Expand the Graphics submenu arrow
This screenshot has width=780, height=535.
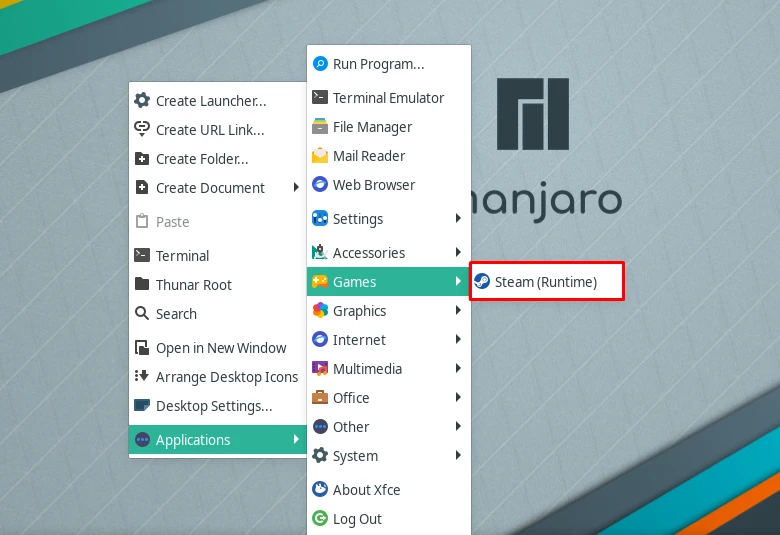(x=458, y=310)
